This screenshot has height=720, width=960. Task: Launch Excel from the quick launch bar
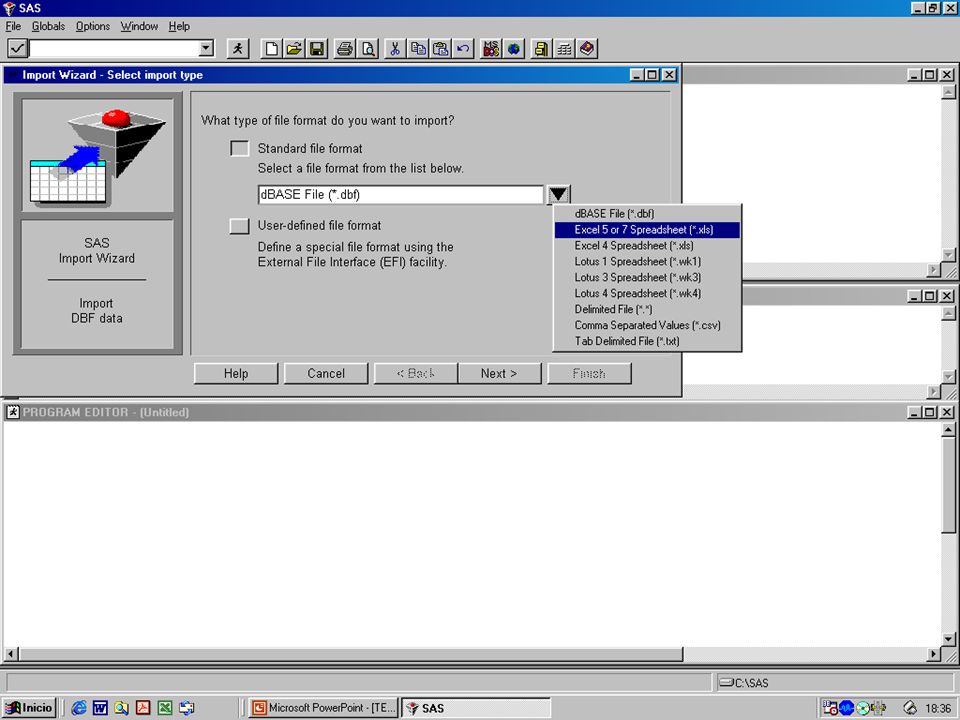tap(165, 708)
